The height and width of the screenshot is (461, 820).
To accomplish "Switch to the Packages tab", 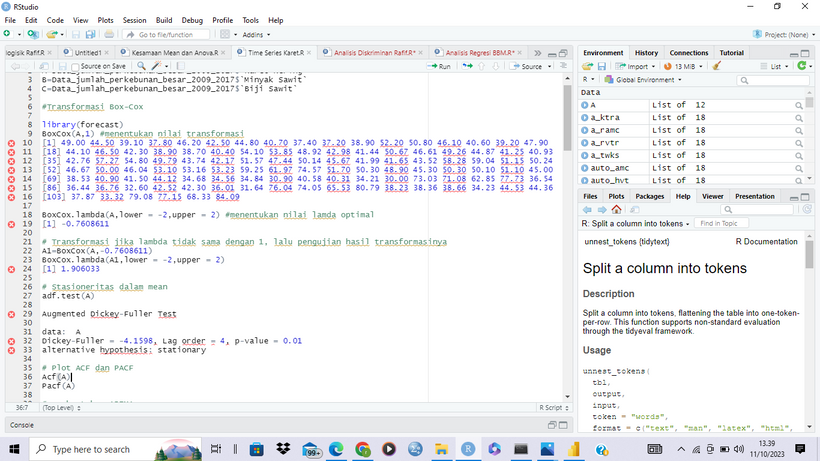I will click(650, 196).
